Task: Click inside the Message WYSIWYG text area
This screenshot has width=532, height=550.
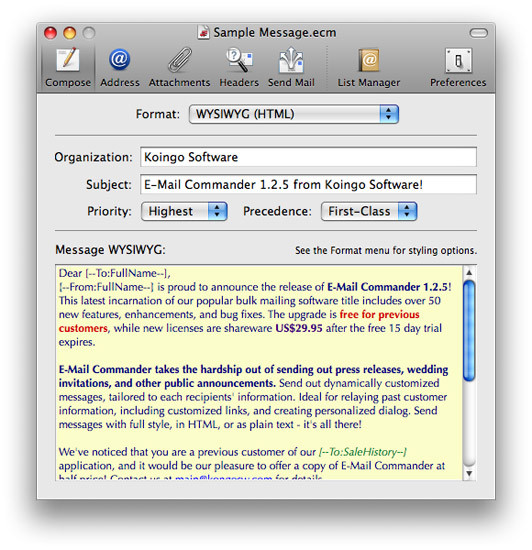Action: point(259,373)
